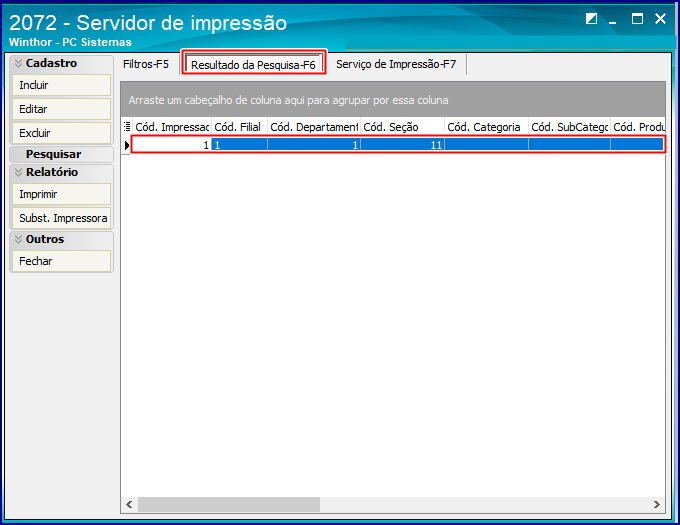680x525 pixels.
Task: Select Cód. Filial cell with value 1
Action: [x=239, y=145]
